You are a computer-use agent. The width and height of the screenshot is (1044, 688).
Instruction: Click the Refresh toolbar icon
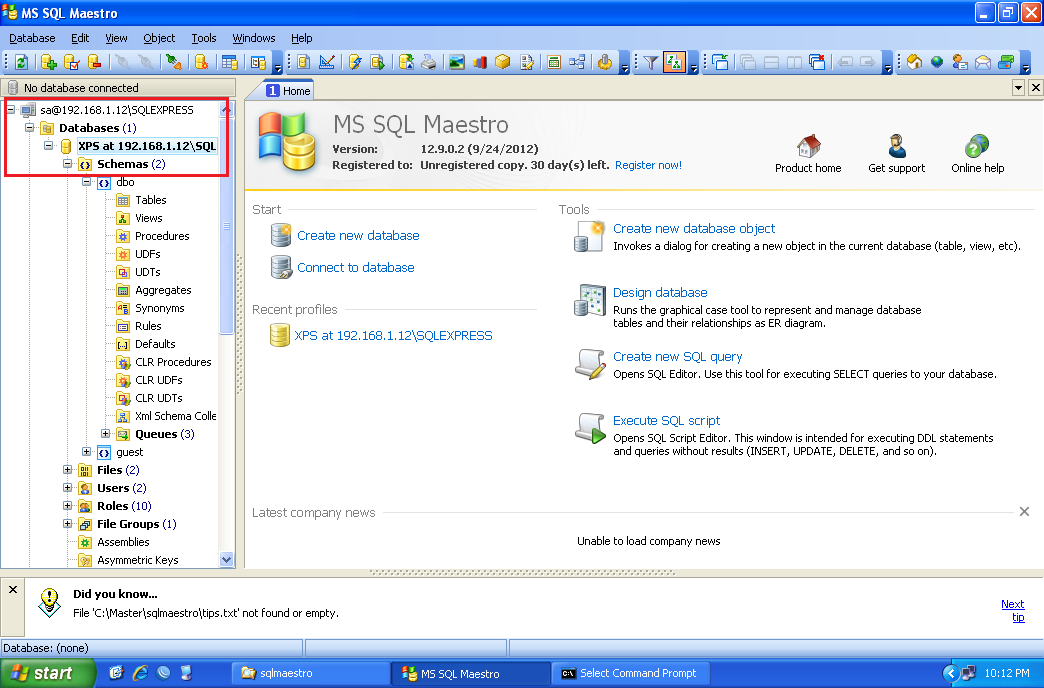(x=21, y=63)
